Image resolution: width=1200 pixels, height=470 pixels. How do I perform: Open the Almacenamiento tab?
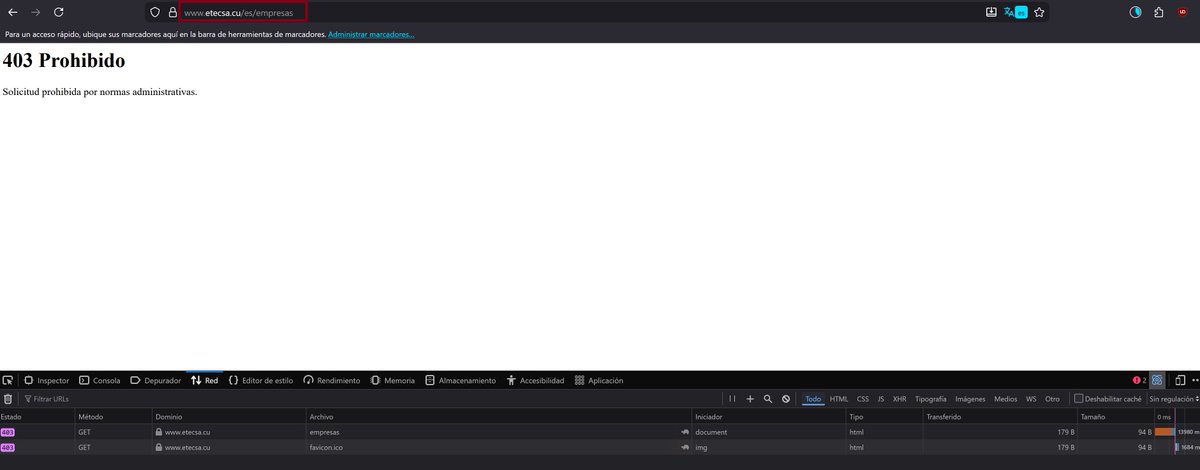point(460,380)
